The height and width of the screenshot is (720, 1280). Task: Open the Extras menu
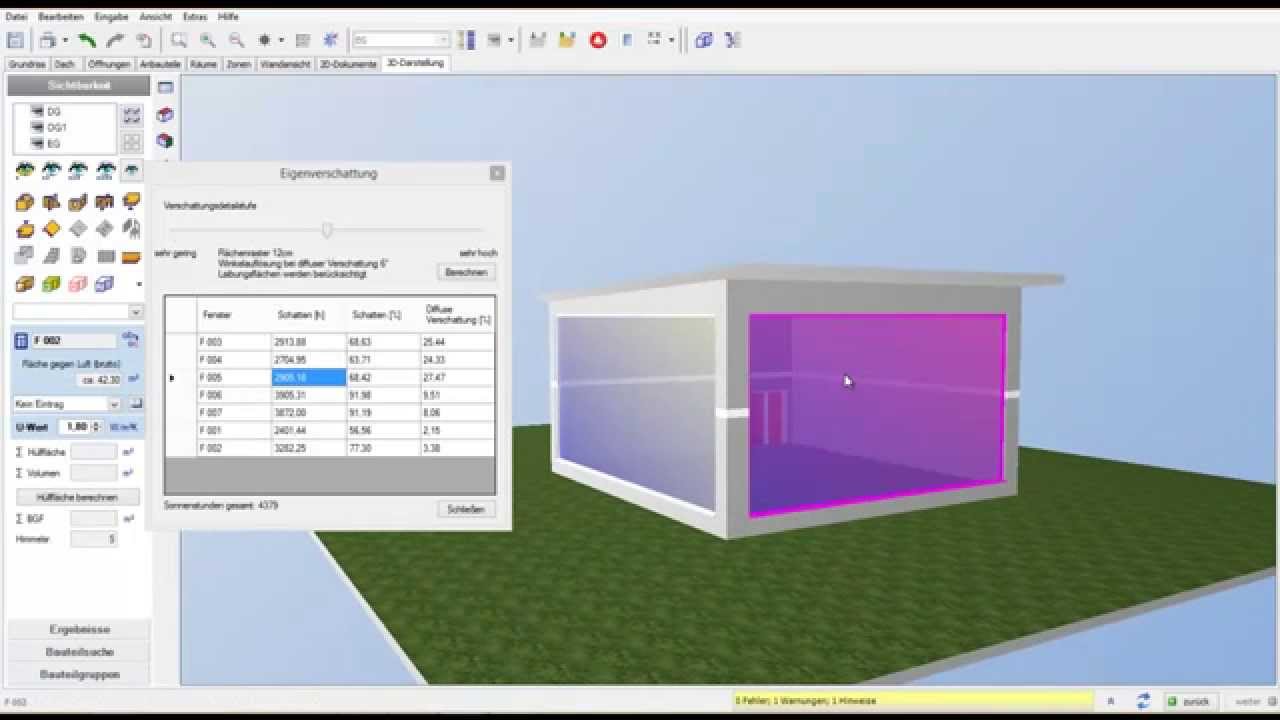pyautogui.click(x=195, y=17)
